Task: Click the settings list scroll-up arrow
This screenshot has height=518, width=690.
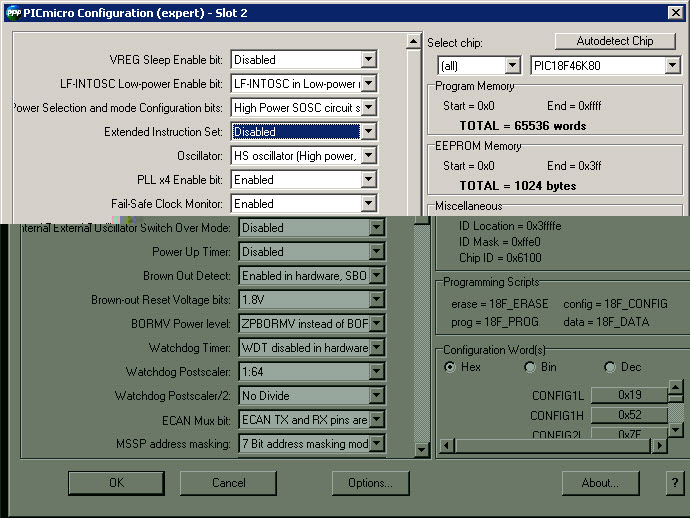Action: pos(413,42)
